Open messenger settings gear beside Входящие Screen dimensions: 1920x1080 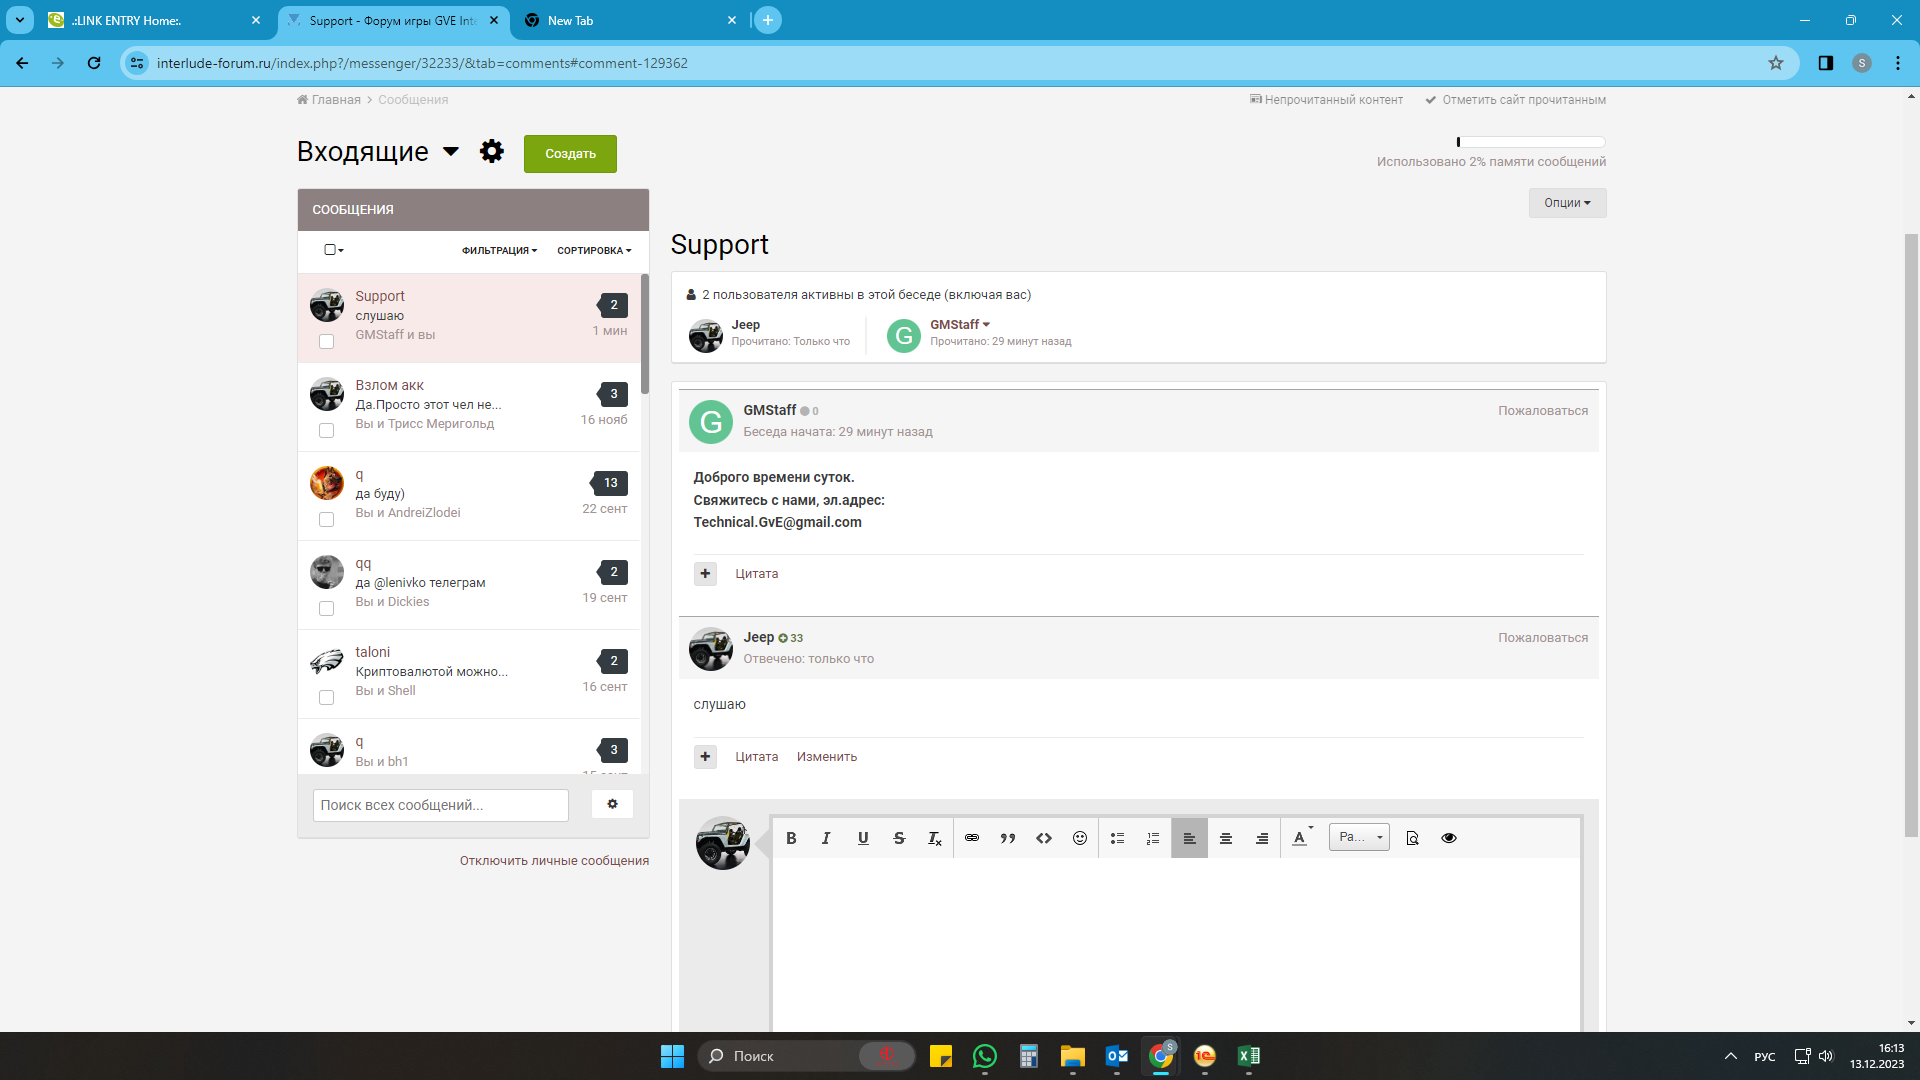click(x=492, y=151)
